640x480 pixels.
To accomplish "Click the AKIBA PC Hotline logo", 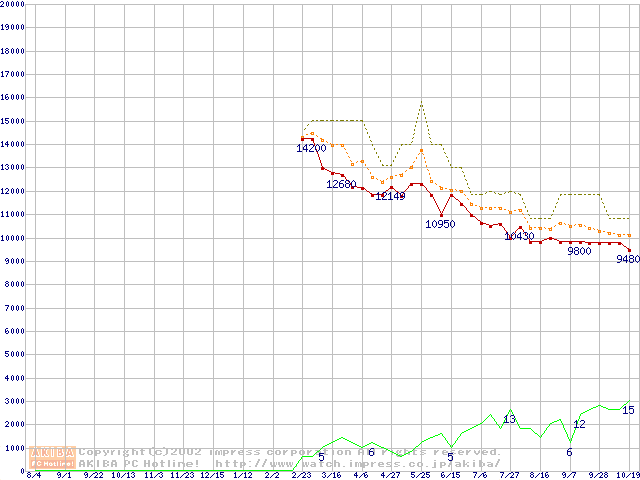I will [x=53, y=457].
